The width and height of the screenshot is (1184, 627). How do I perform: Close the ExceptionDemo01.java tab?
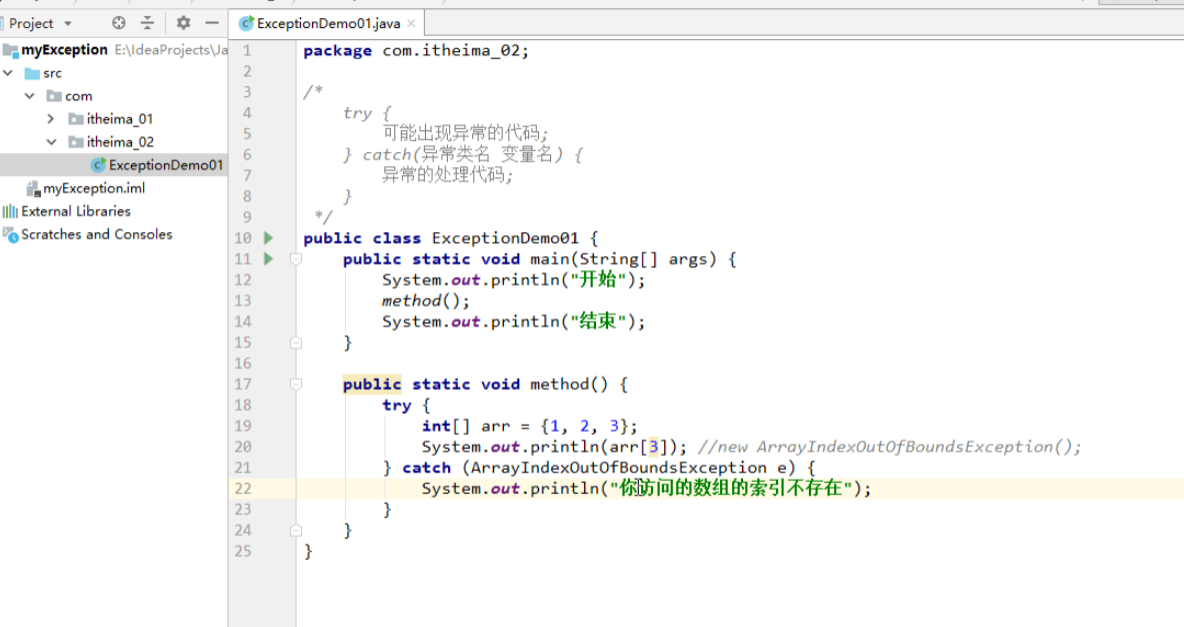tap(412, 23)
